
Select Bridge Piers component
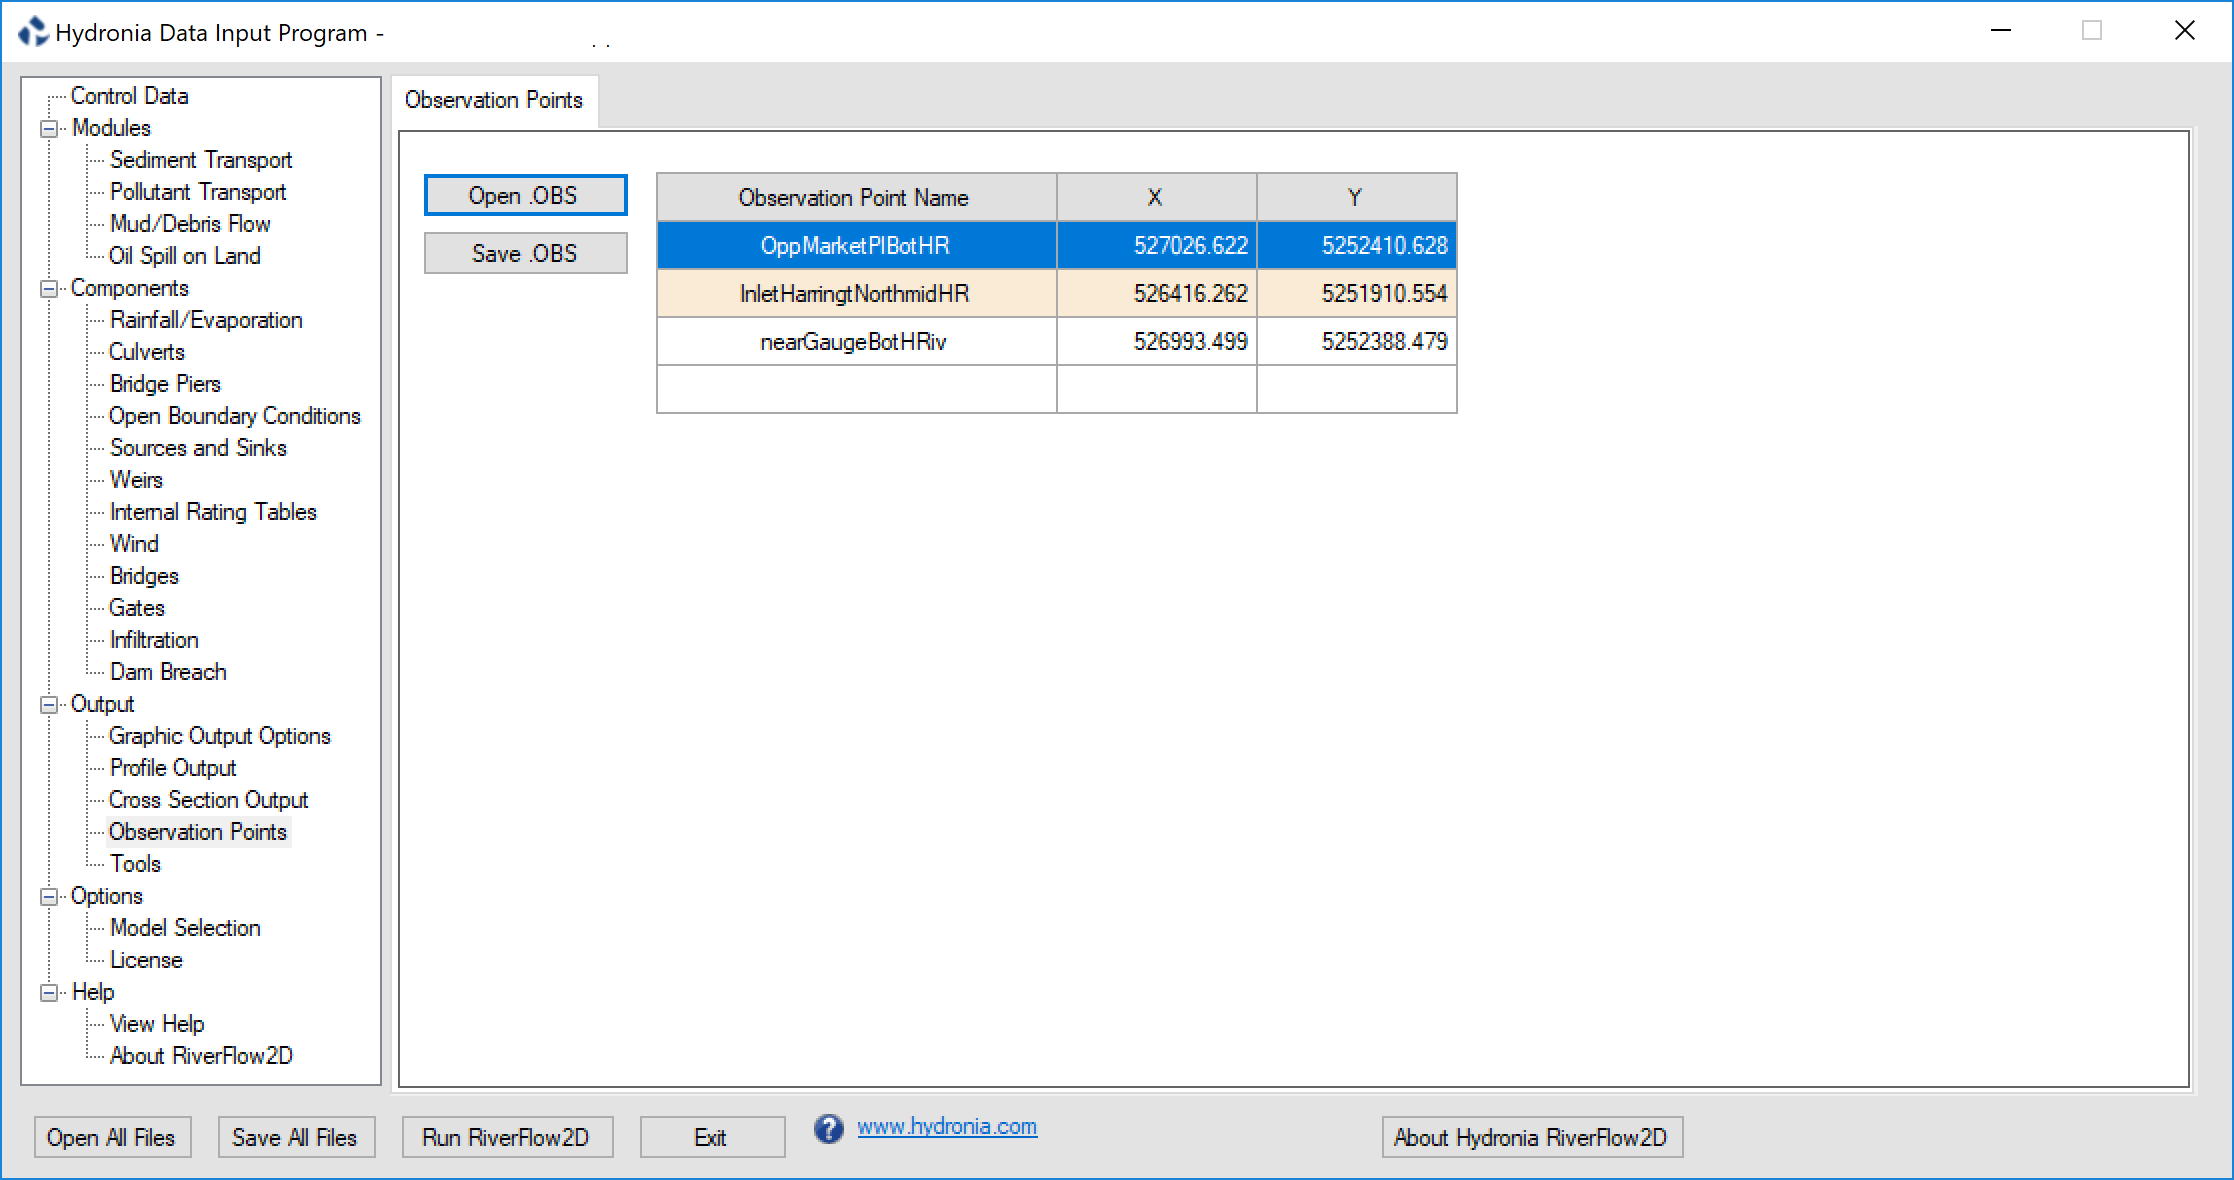point(165,384)
